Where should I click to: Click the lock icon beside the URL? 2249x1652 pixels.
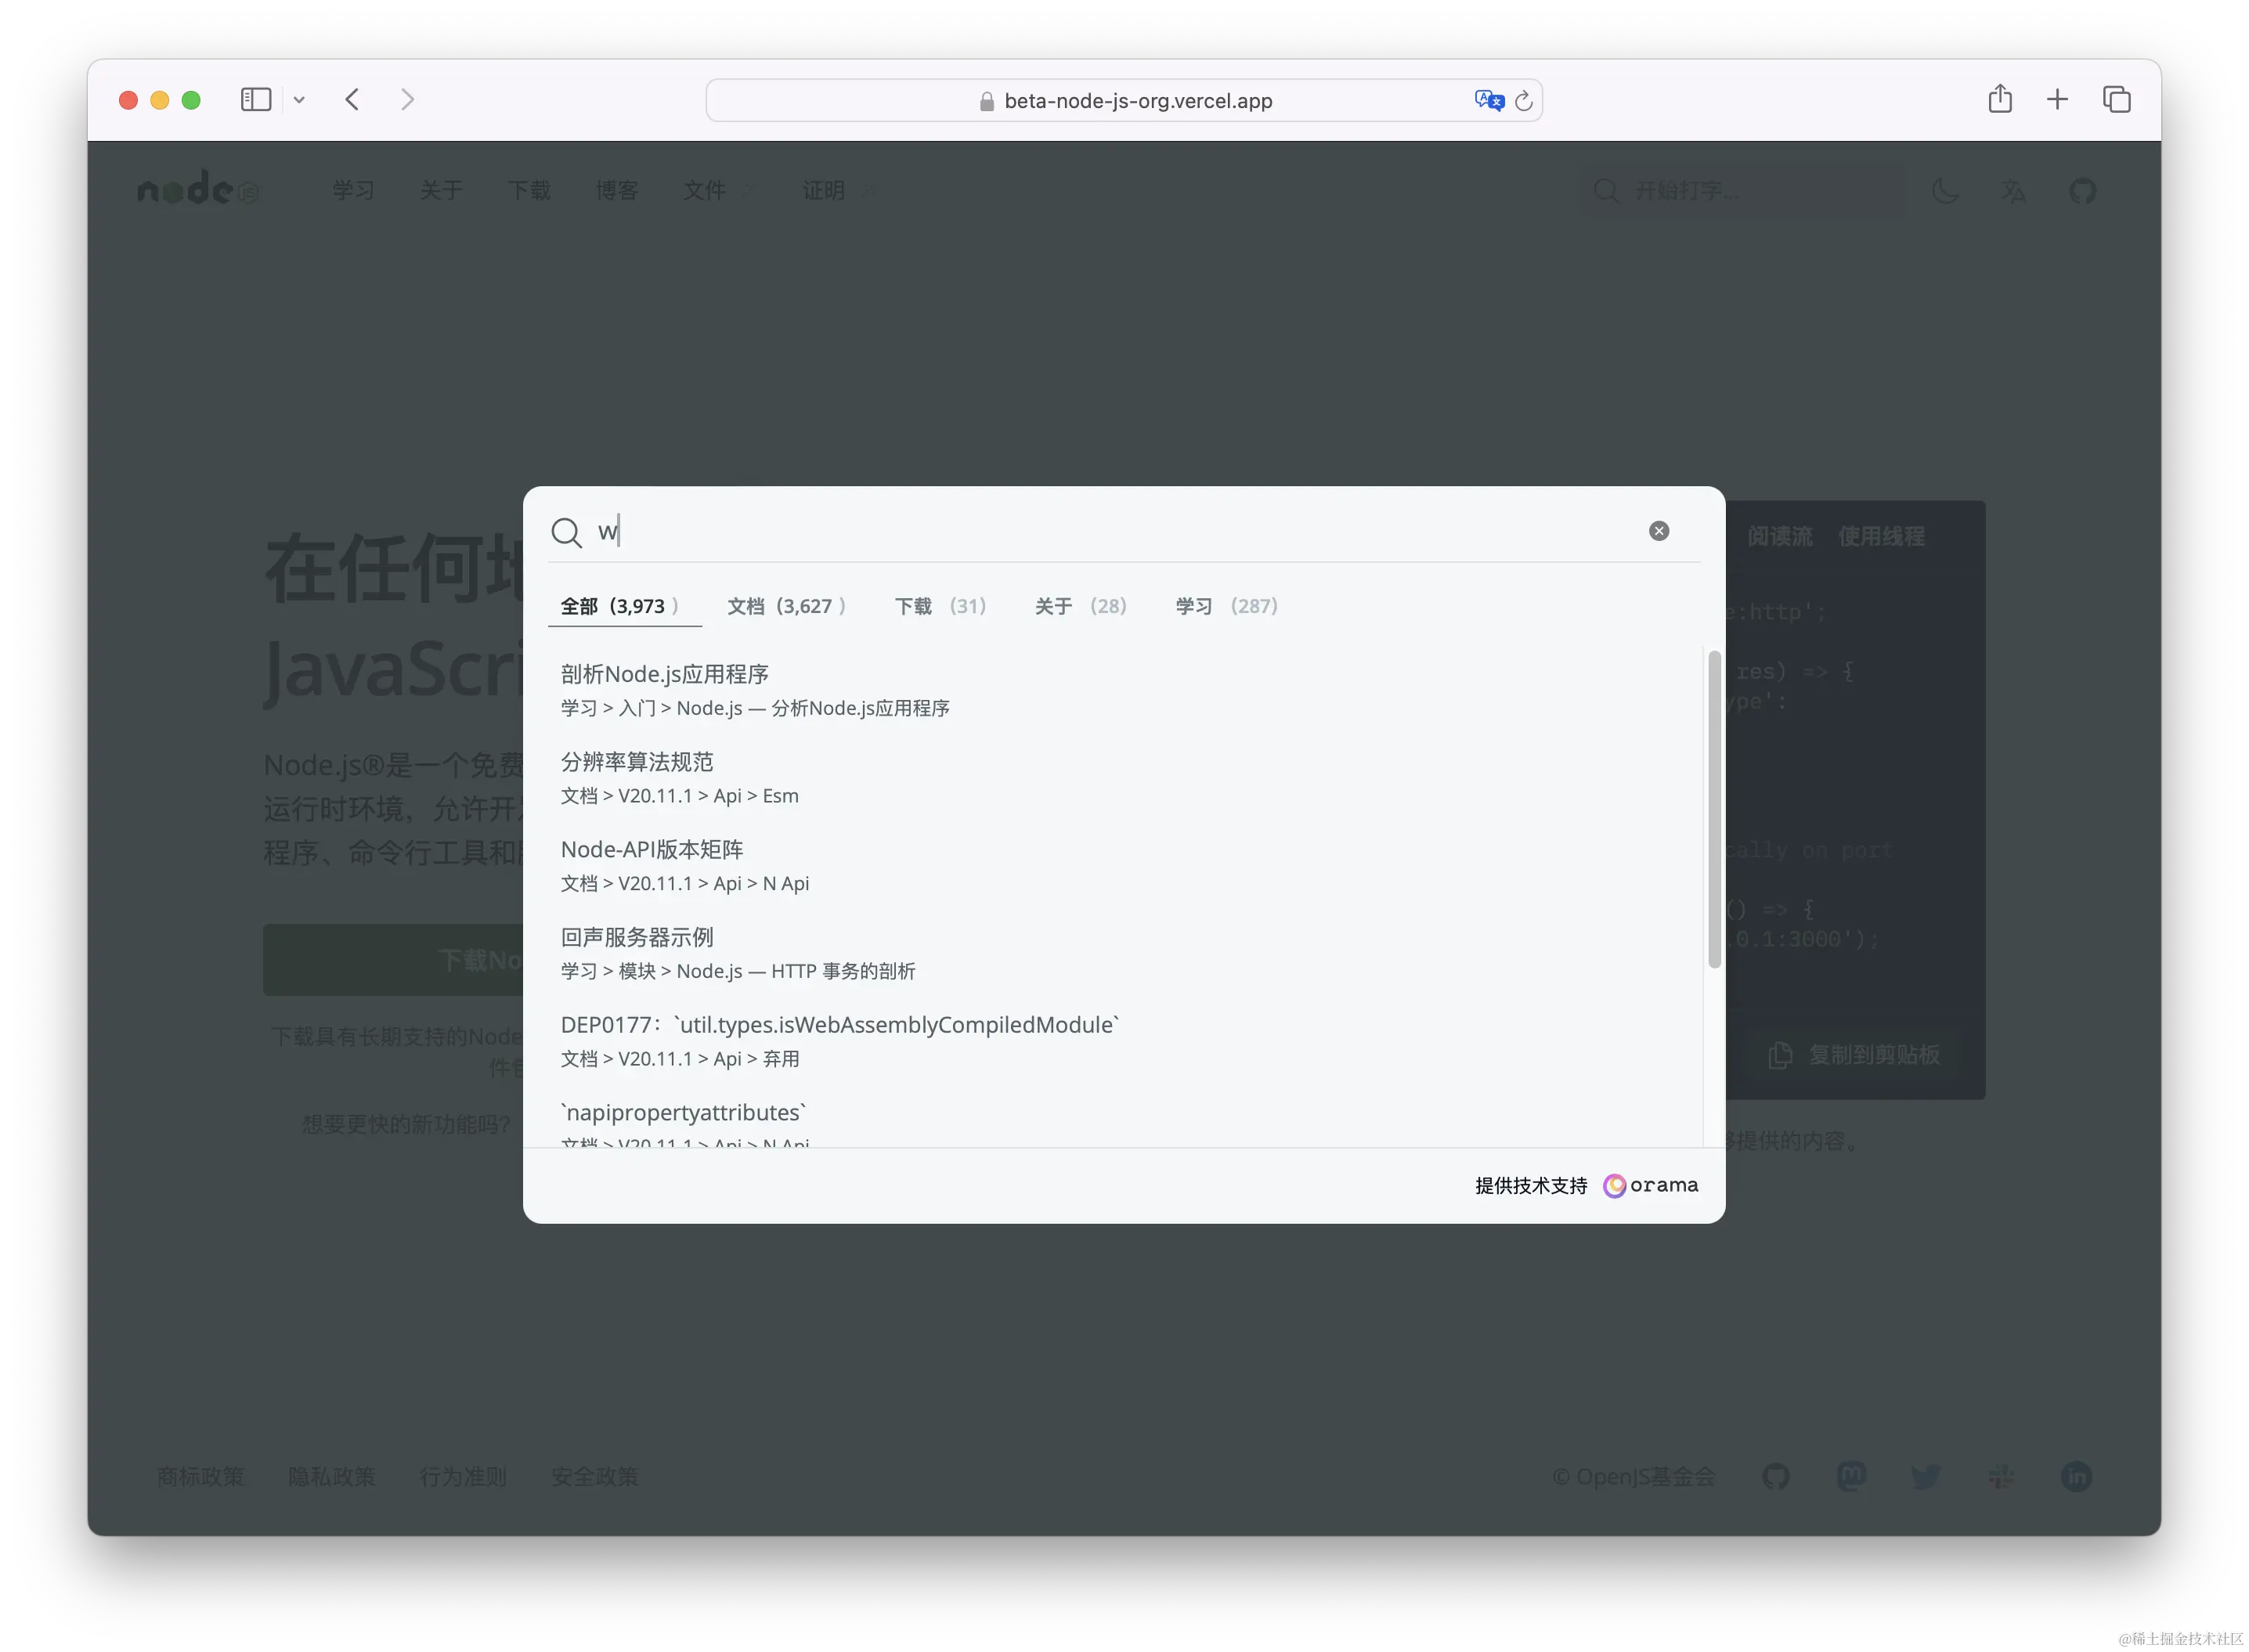click(986, 101)
